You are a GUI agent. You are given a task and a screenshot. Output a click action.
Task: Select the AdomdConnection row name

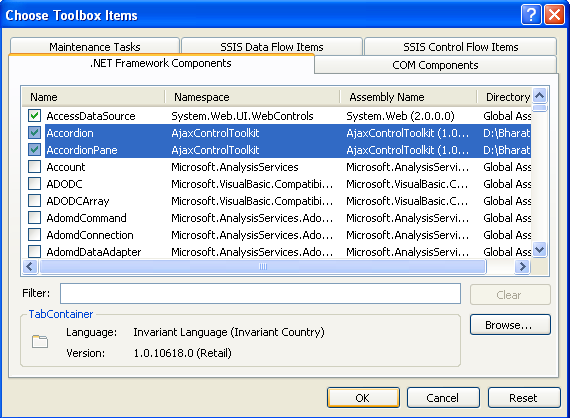pyautogui.click(x=90, y=235)
